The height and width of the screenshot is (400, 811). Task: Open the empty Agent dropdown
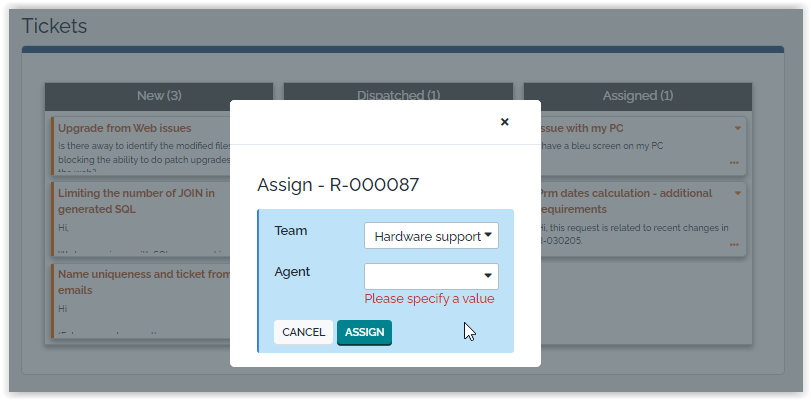click(431, 276)
